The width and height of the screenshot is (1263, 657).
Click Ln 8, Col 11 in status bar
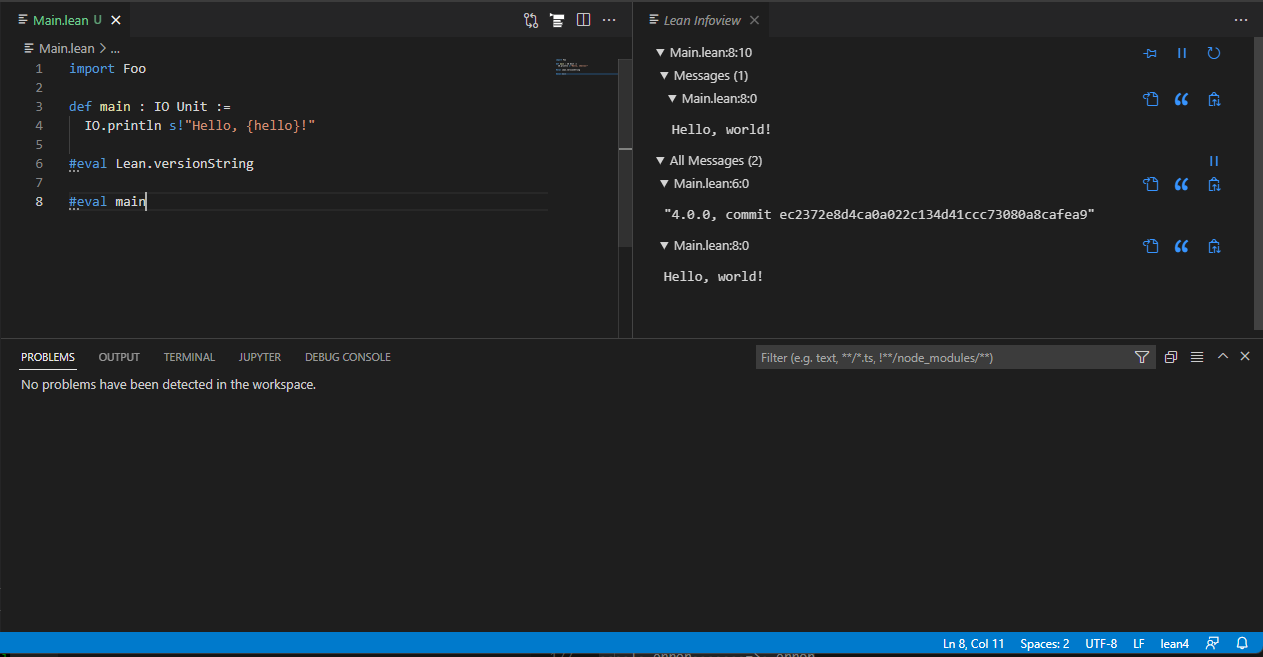[x=972, y=643]
